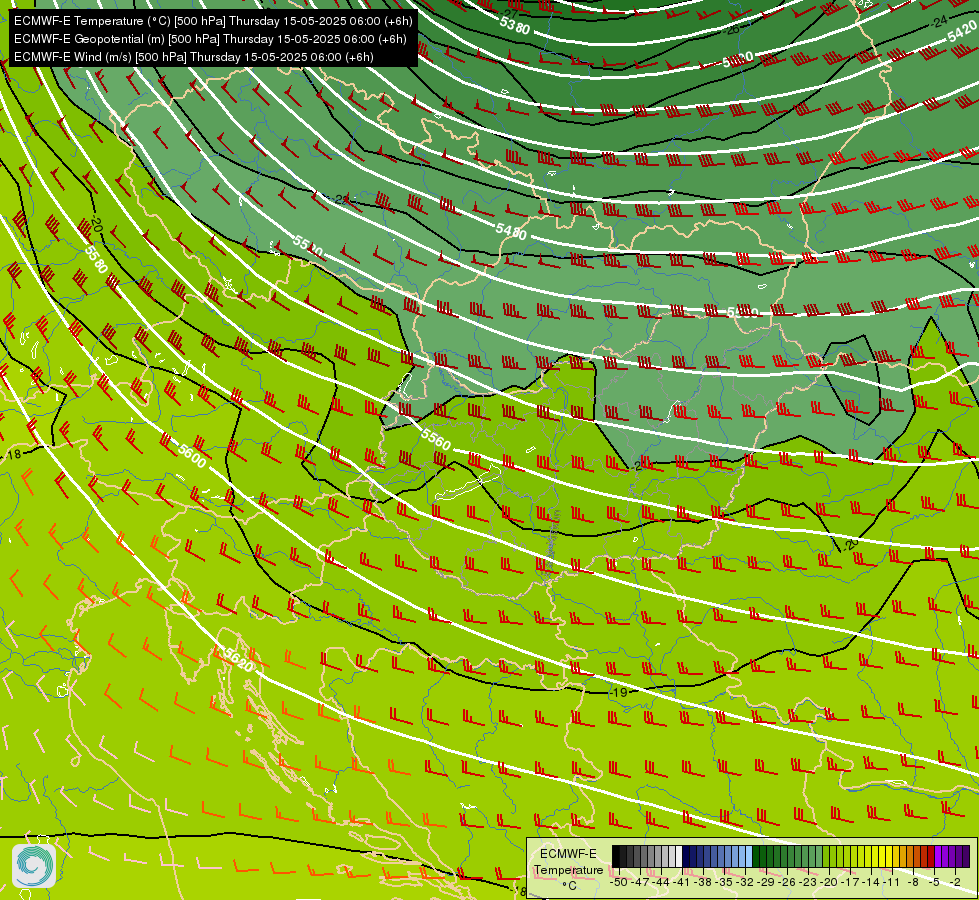Pick the black swatch at the legend's left end
This screenshot has height=900, width=979.
[616, 856]
